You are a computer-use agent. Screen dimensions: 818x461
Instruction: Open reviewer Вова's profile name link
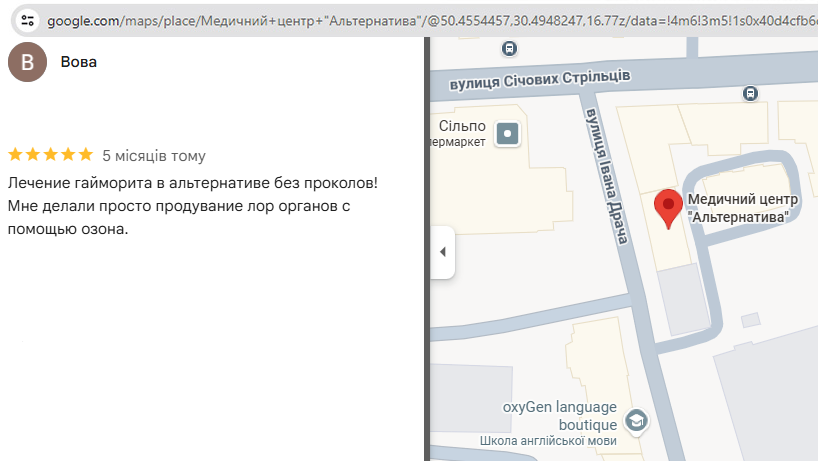79,62
